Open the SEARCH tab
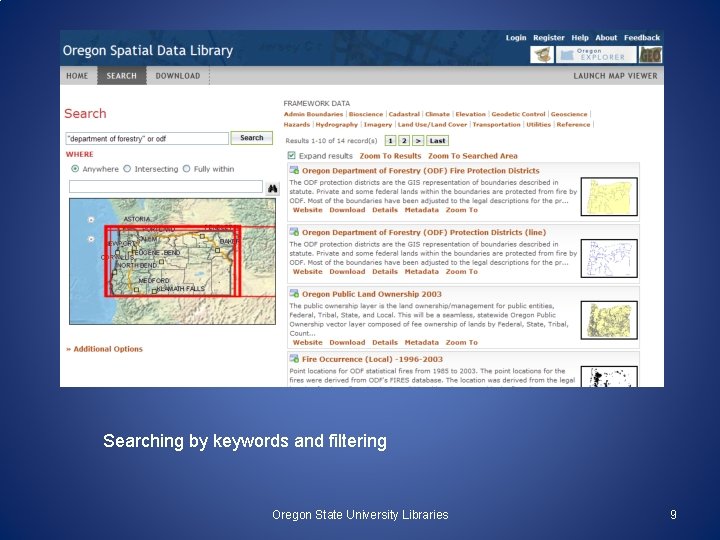The width and height of the screenshot is (720, 540). pos(122,76)
